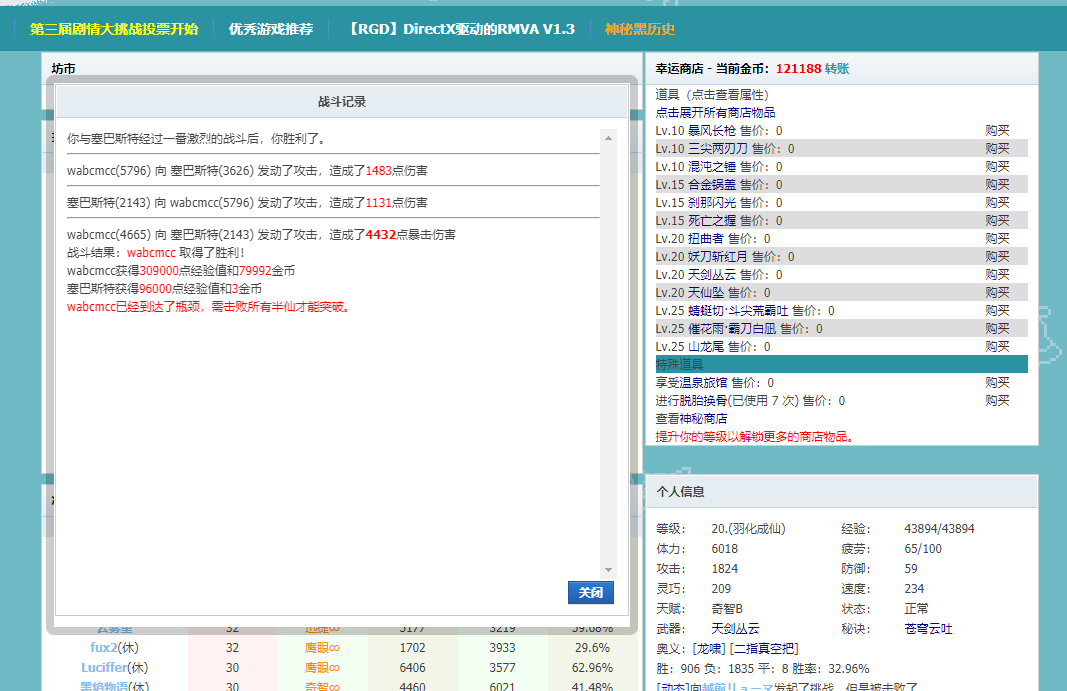
Task: Buy Lv.10 三尖两刃刀
Action: pos(997,148)
